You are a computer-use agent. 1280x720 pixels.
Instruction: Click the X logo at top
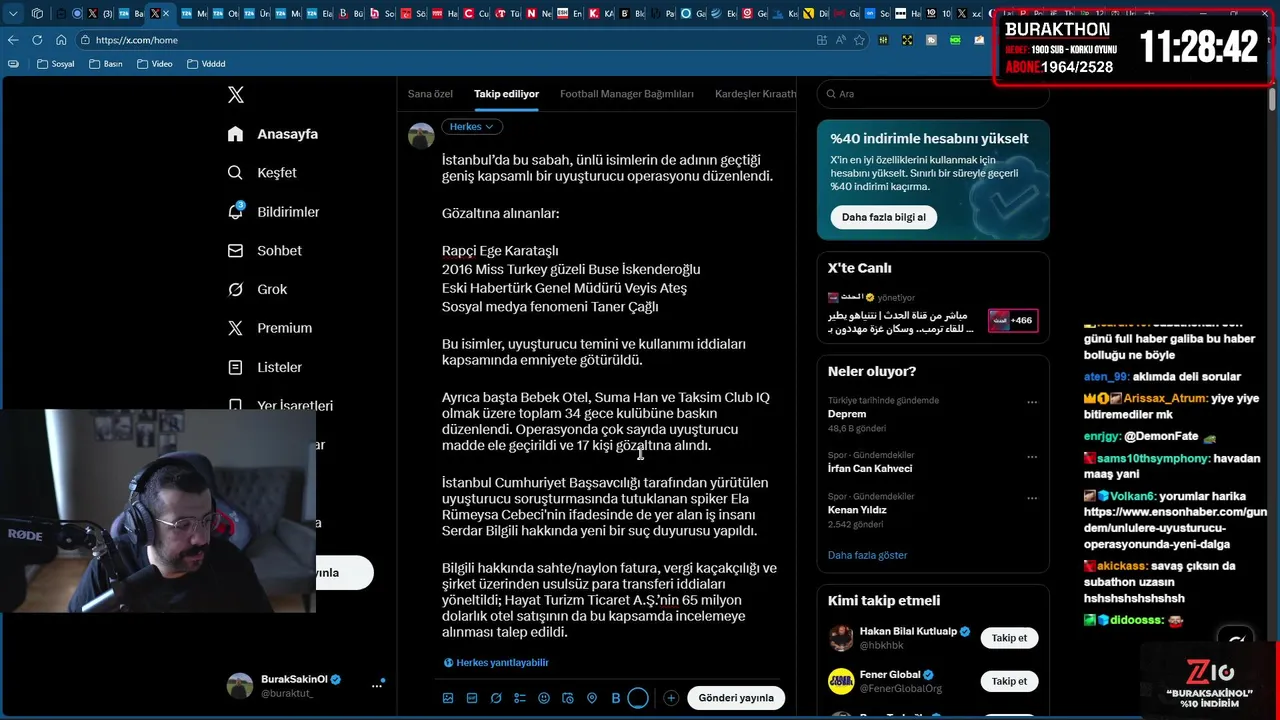[x=236, y=95]
